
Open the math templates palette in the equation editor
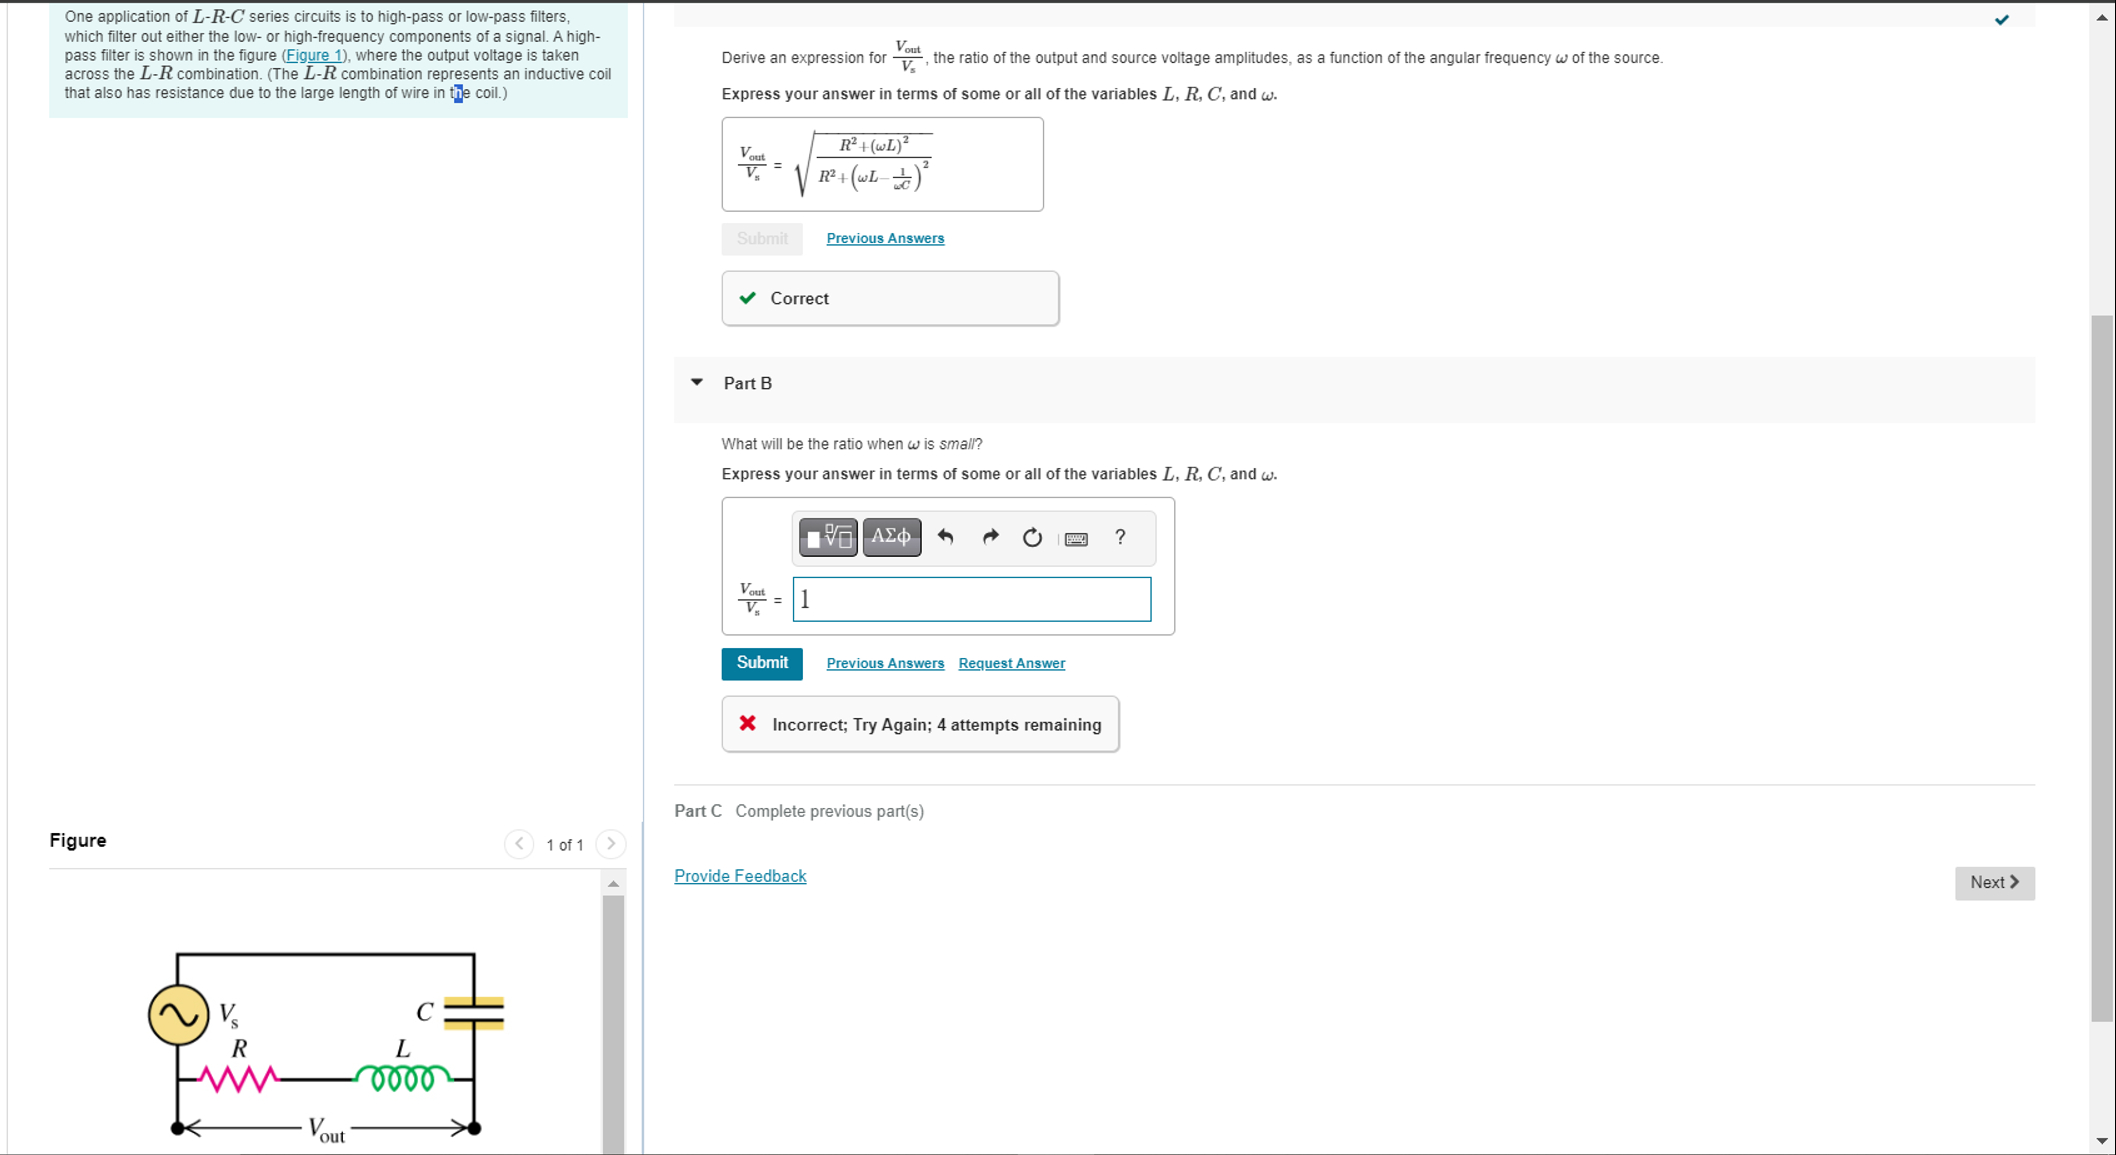[827, 537]
